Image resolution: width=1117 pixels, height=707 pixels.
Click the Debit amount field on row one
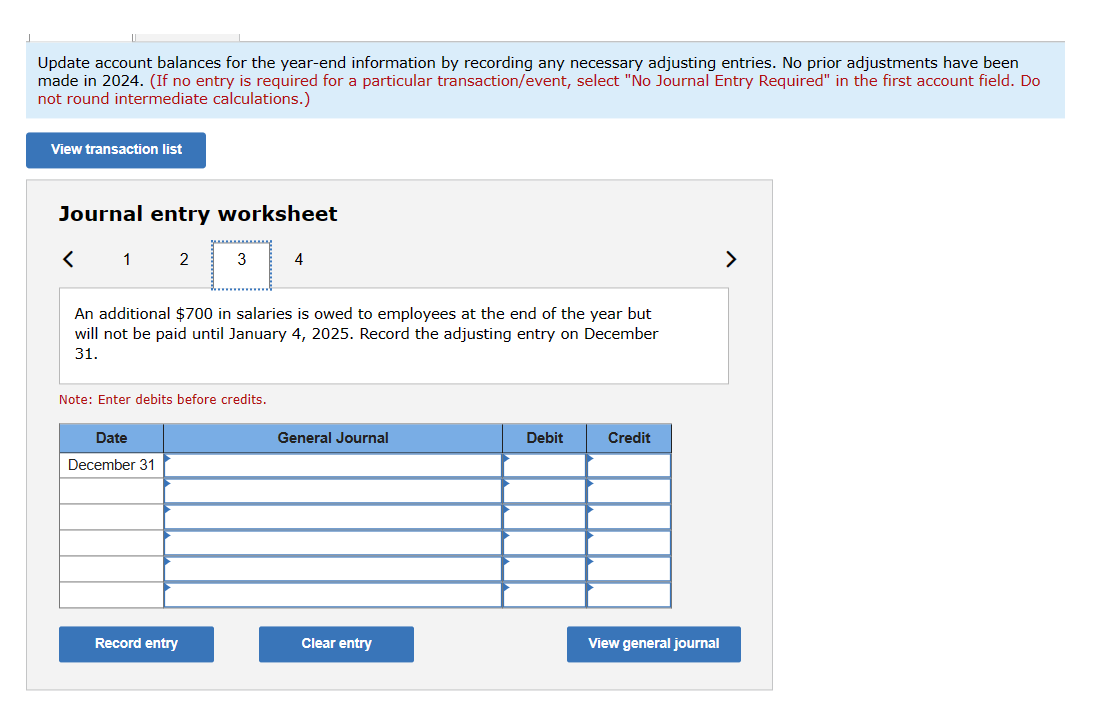(545, 464)
